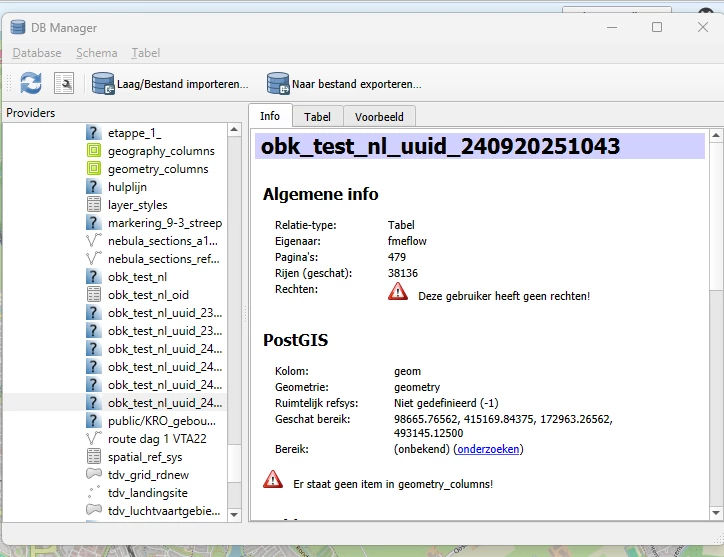Click the column value geom
Image resolution: width=724 pixels, height=557 pixels.
click(x=407, y=372)
